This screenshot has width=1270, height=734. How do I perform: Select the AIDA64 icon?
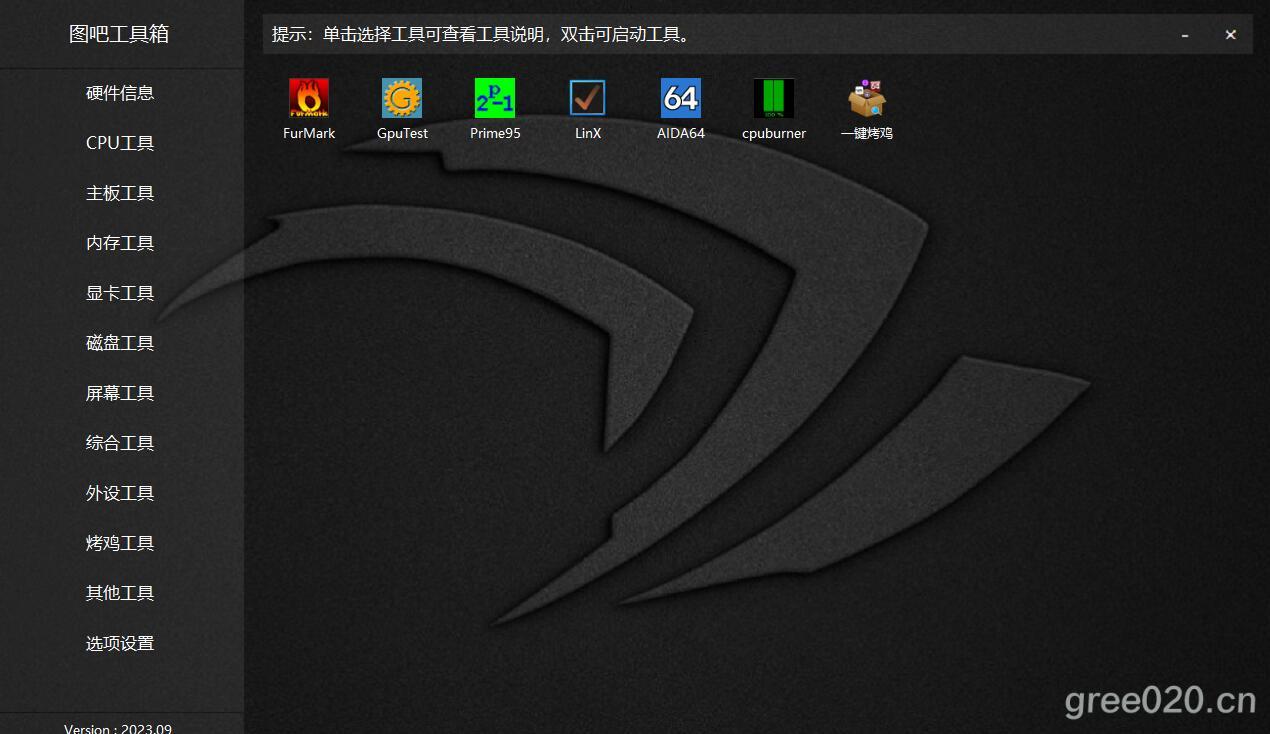click(681, 98)
